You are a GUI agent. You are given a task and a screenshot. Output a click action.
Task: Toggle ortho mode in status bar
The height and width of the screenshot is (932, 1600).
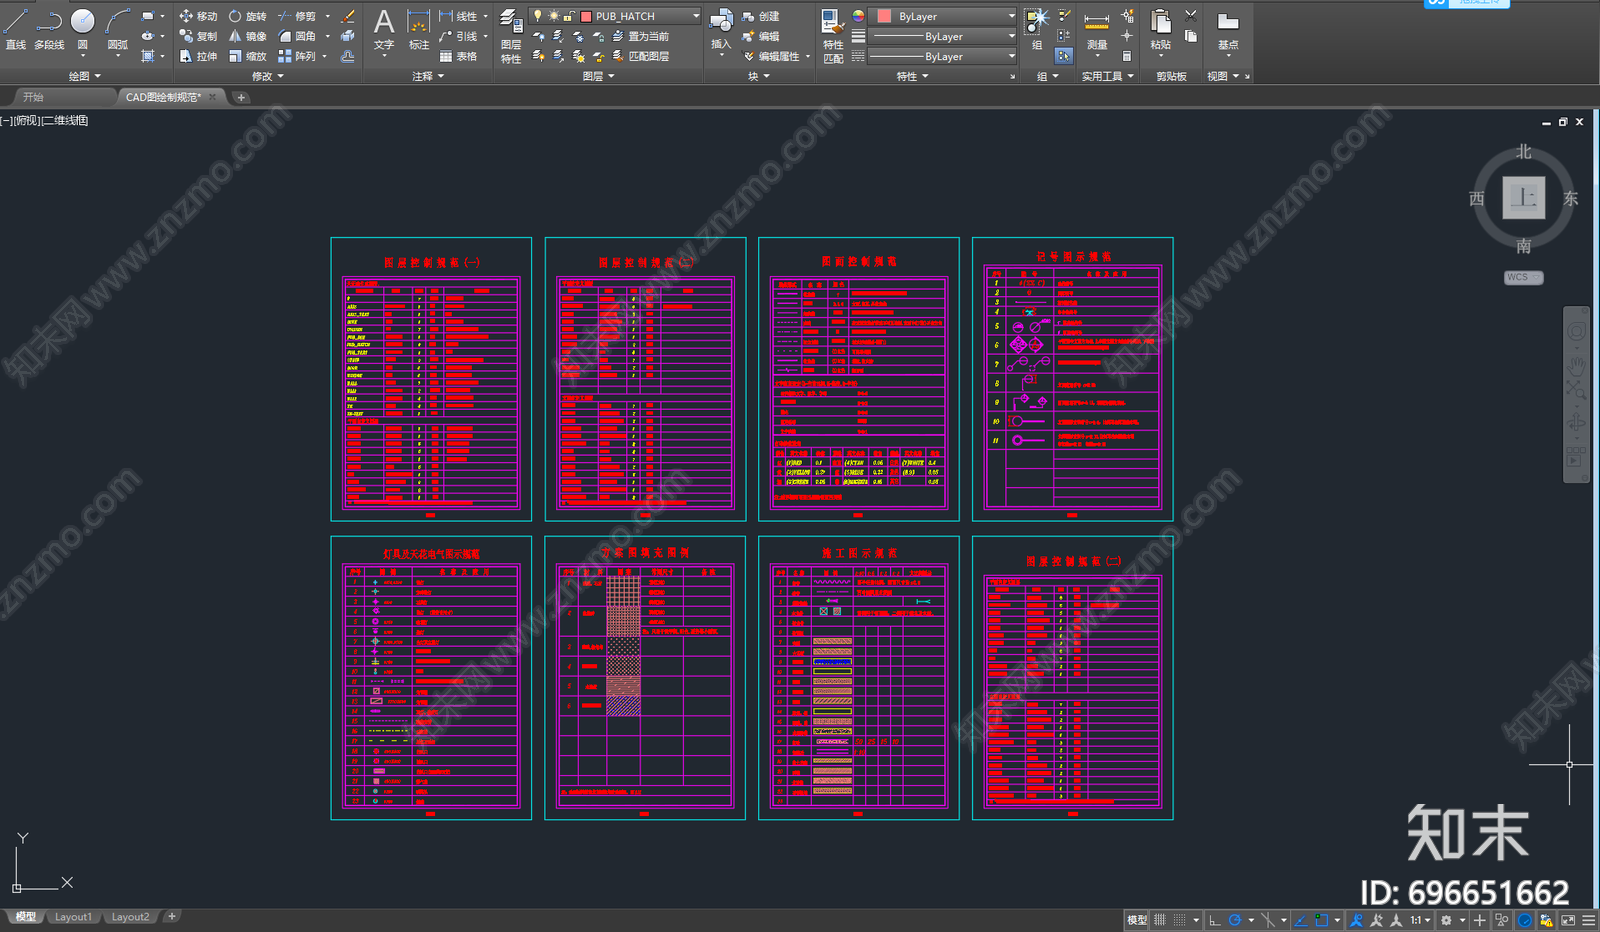1215,919
